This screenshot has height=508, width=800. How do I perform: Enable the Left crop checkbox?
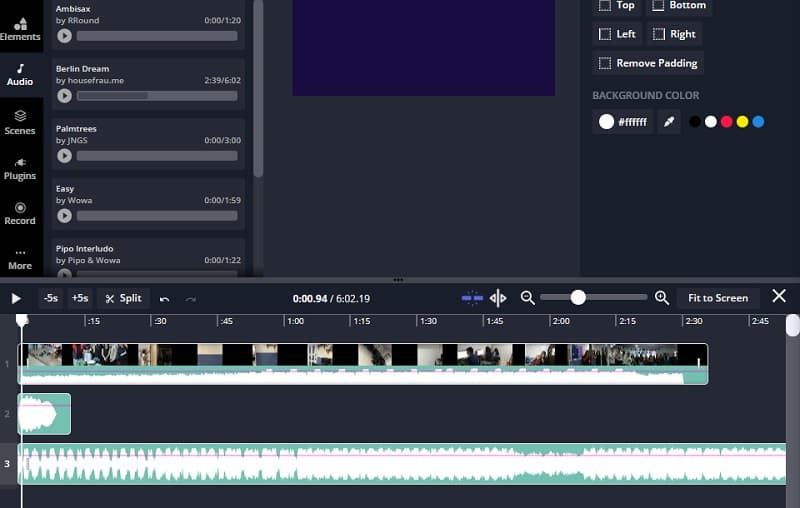[x=605, y=34]
